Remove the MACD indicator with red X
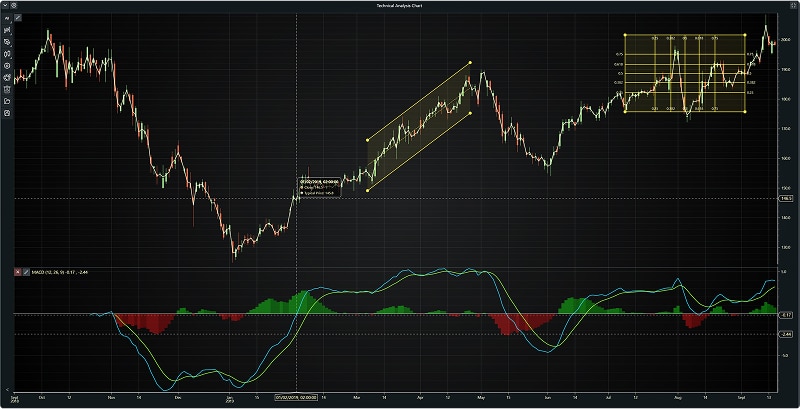This screenshot has width=800, height=409. point(17,272)
